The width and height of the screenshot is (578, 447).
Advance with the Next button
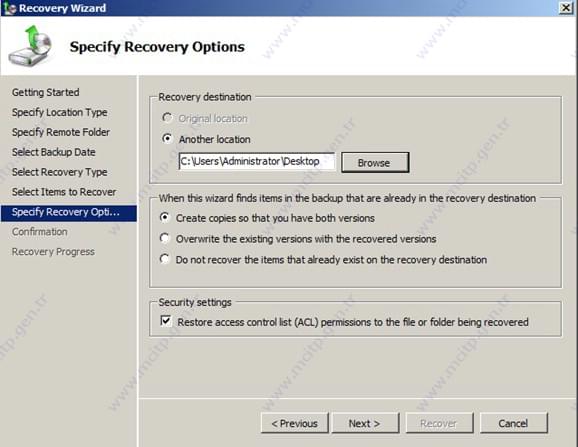tap(365, 423)
